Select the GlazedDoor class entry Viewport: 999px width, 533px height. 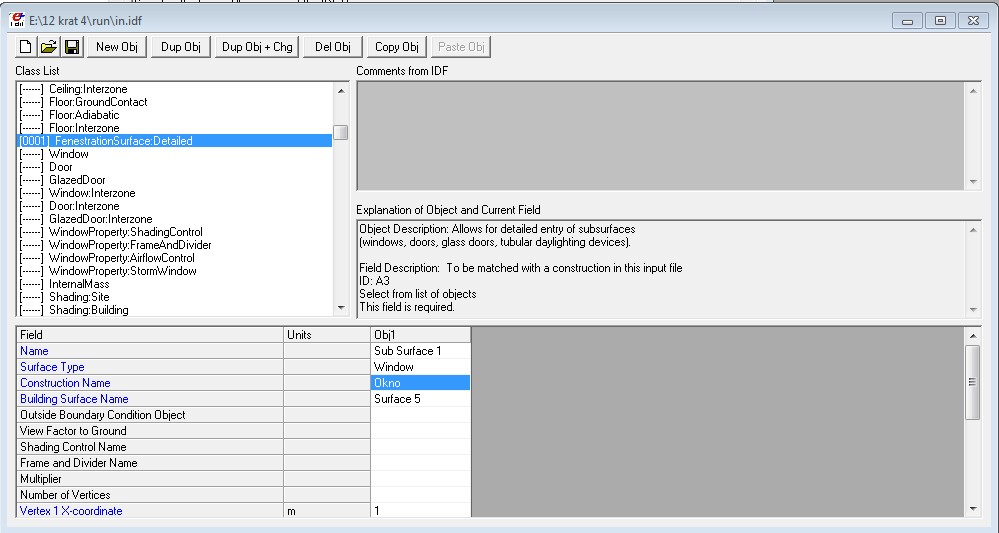[x=174, y=180]
